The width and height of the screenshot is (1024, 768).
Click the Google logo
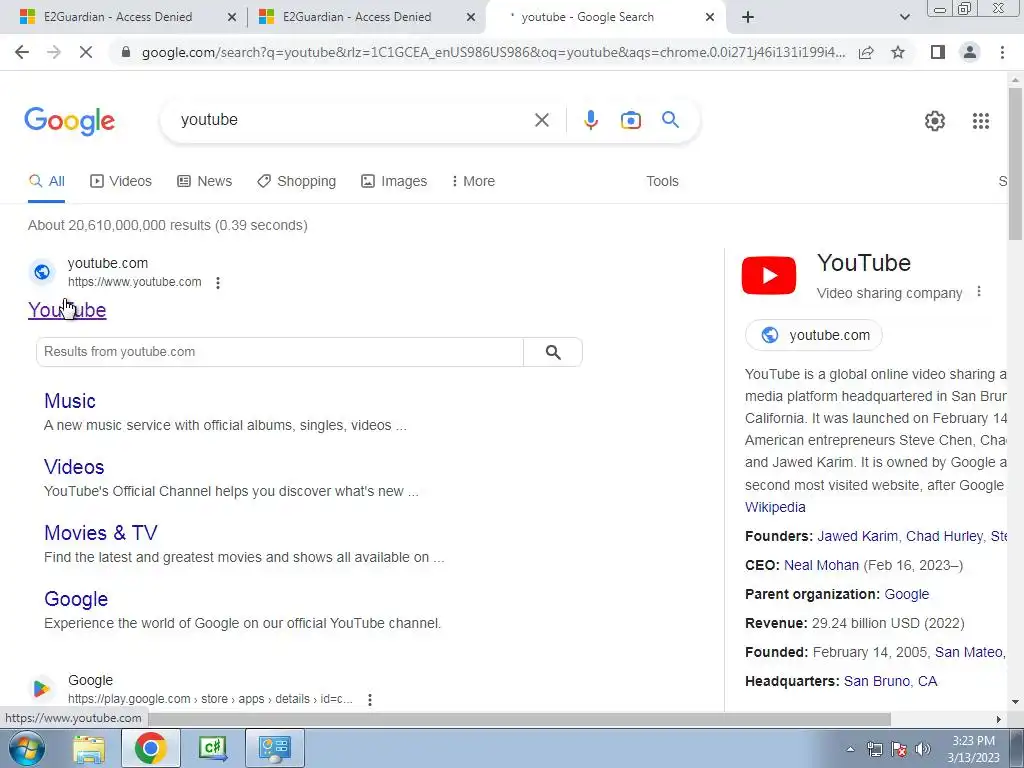[69, 121]
